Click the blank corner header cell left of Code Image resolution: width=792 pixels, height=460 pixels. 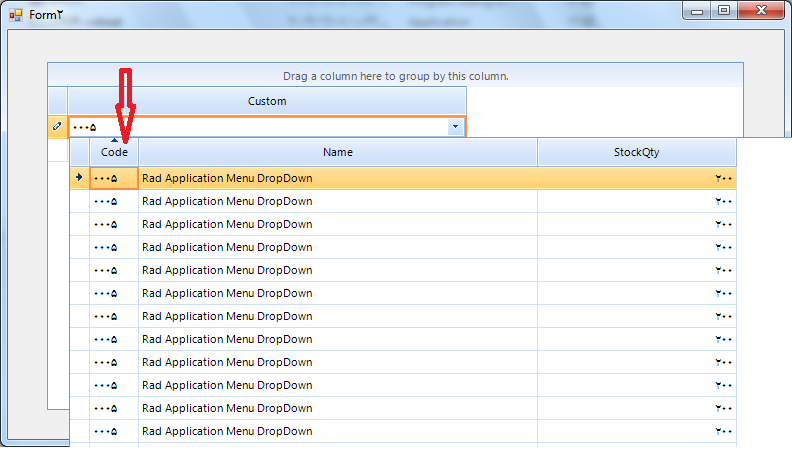(x=79, y=152)
